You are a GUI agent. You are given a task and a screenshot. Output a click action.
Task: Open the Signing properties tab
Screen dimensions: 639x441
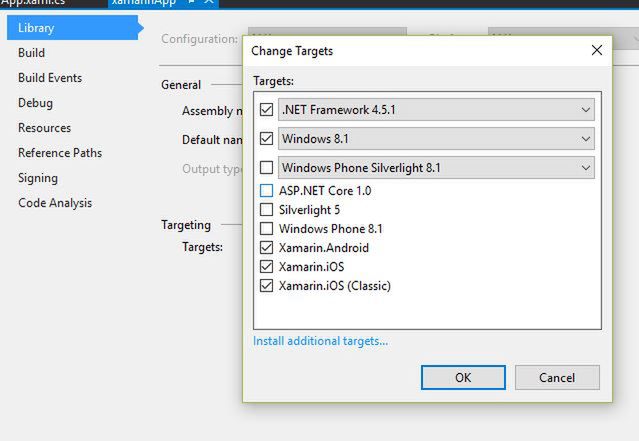[x=38, y=178]
